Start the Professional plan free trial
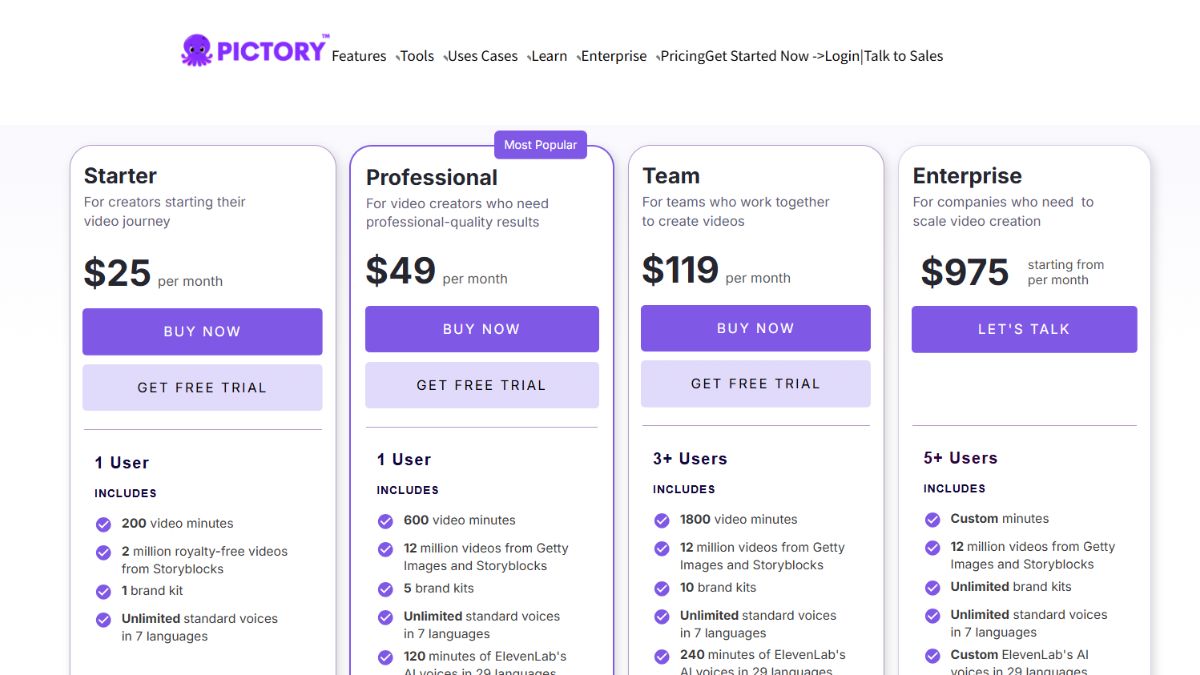Viewport: 1200px width, 675px height. click(x=482, y=385)
